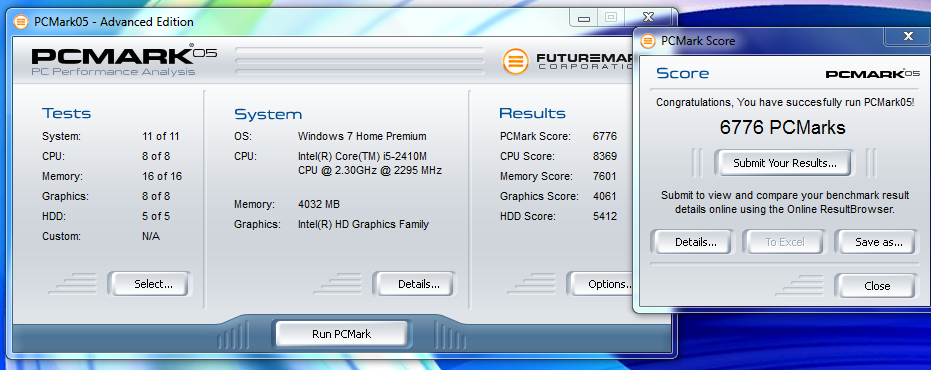The width and height of the screenshot is (931, 370).
Task: Open the Options... button under Results
Action: coord(601,284)
